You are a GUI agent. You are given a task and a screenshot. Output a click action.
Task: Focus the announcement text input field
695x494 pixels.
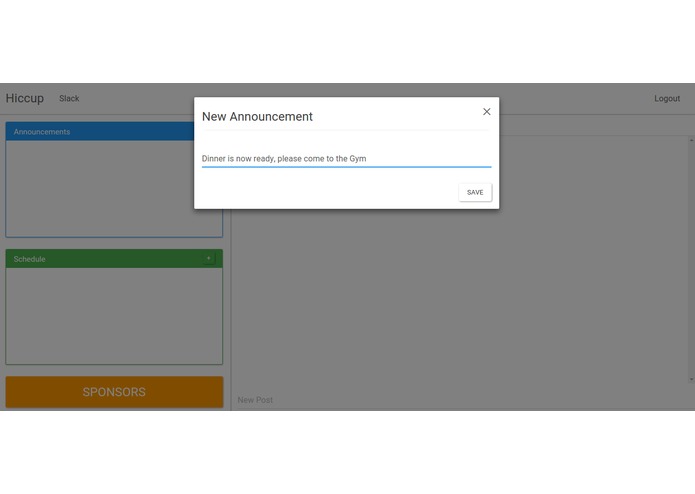pos(346,159)
